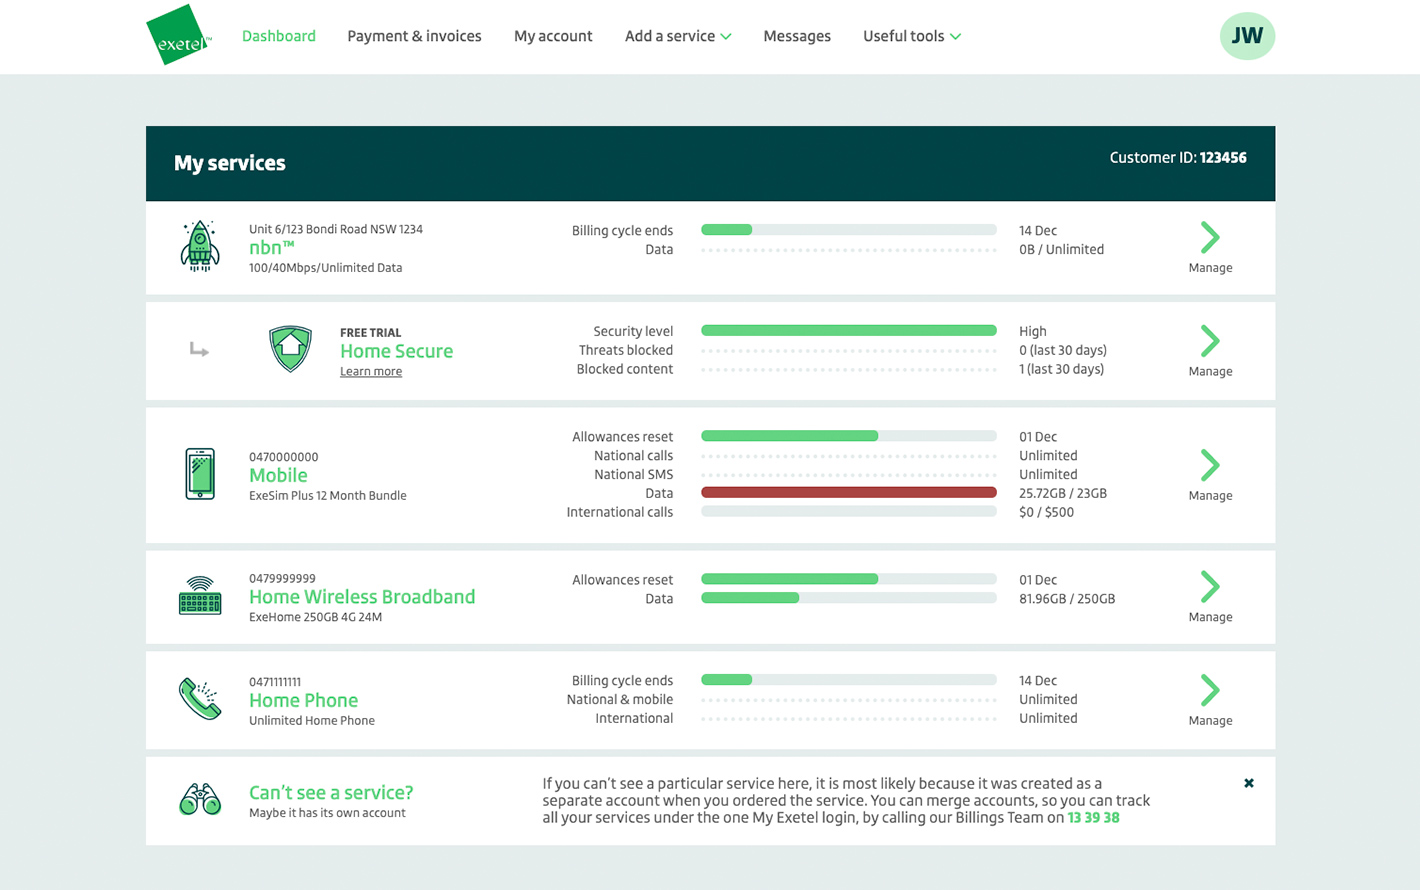
Task: Click the Exetel logo
Action: (x=179, y=35)
